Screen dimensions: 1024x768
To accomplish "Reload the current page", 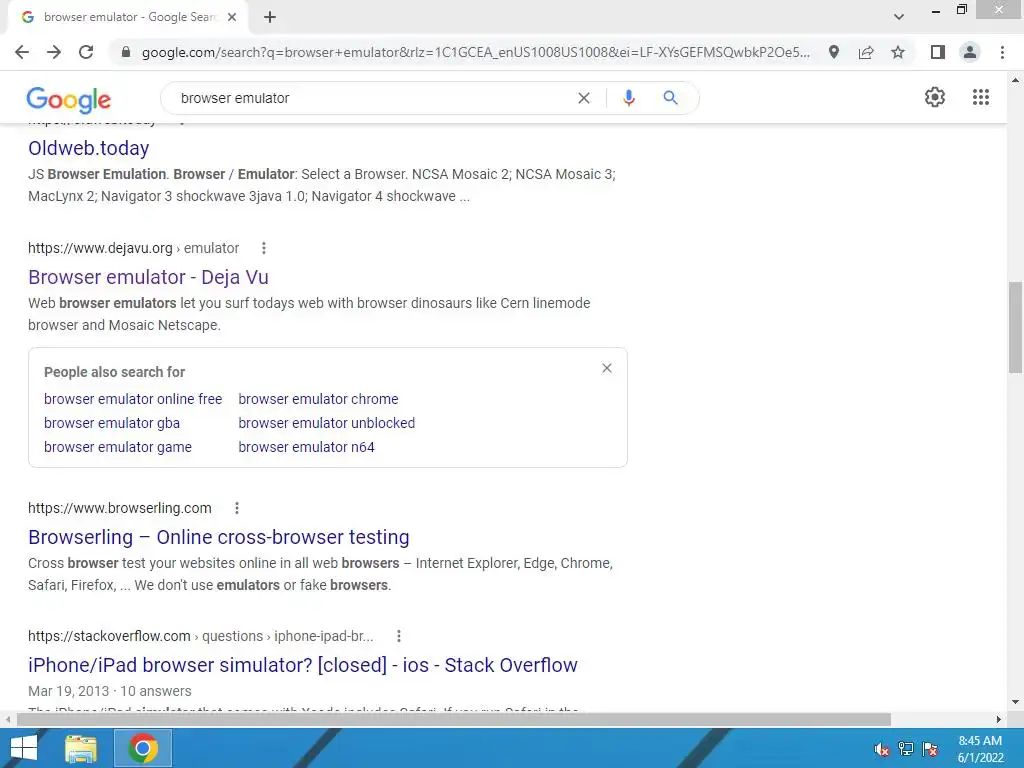I will pyautogui.click(x=86, y=52).
